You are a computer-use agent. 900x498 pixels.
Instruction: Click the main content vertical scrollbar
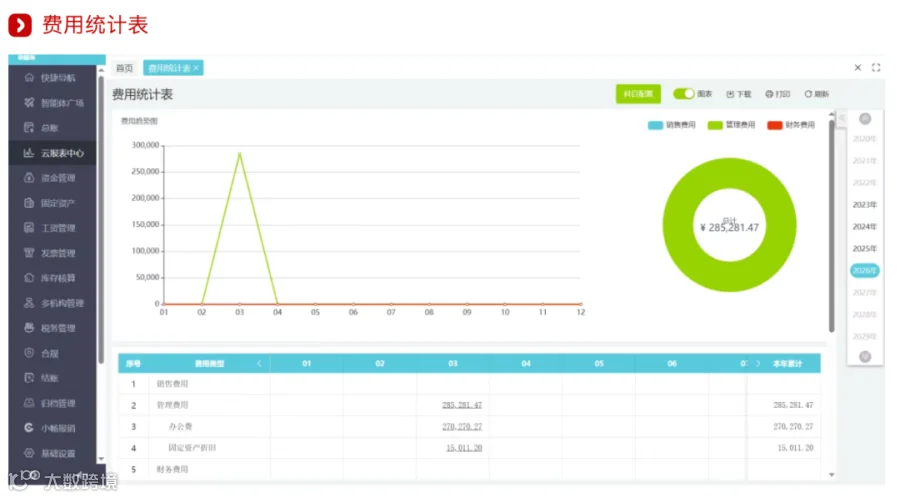point(831,227)
